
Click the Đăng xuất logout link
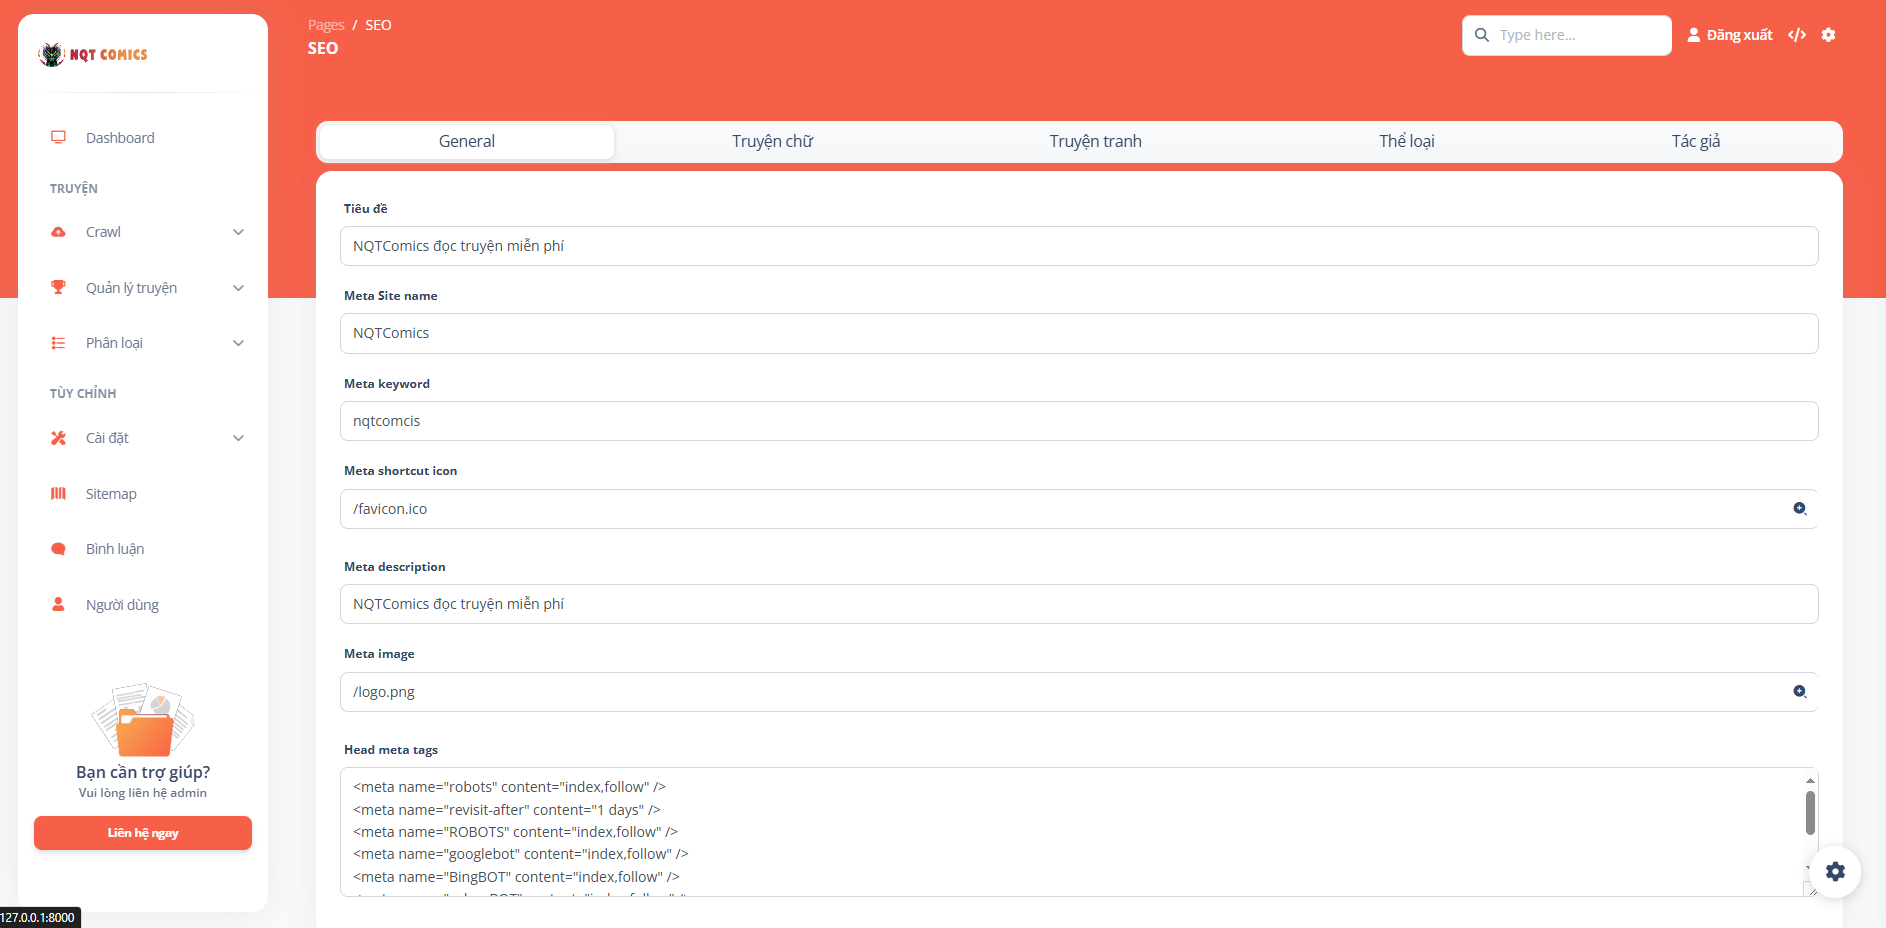(1730, 35)
